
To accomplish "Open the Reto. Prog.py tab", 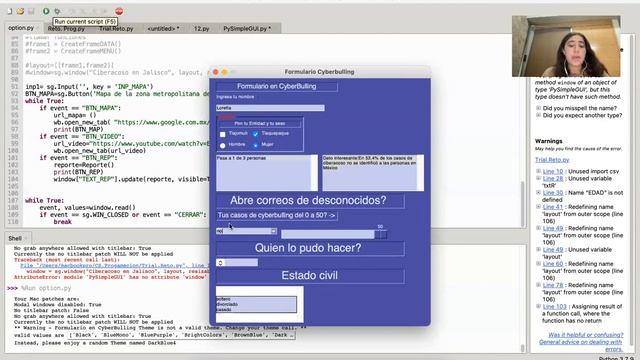I will click(x=66, y=29).
